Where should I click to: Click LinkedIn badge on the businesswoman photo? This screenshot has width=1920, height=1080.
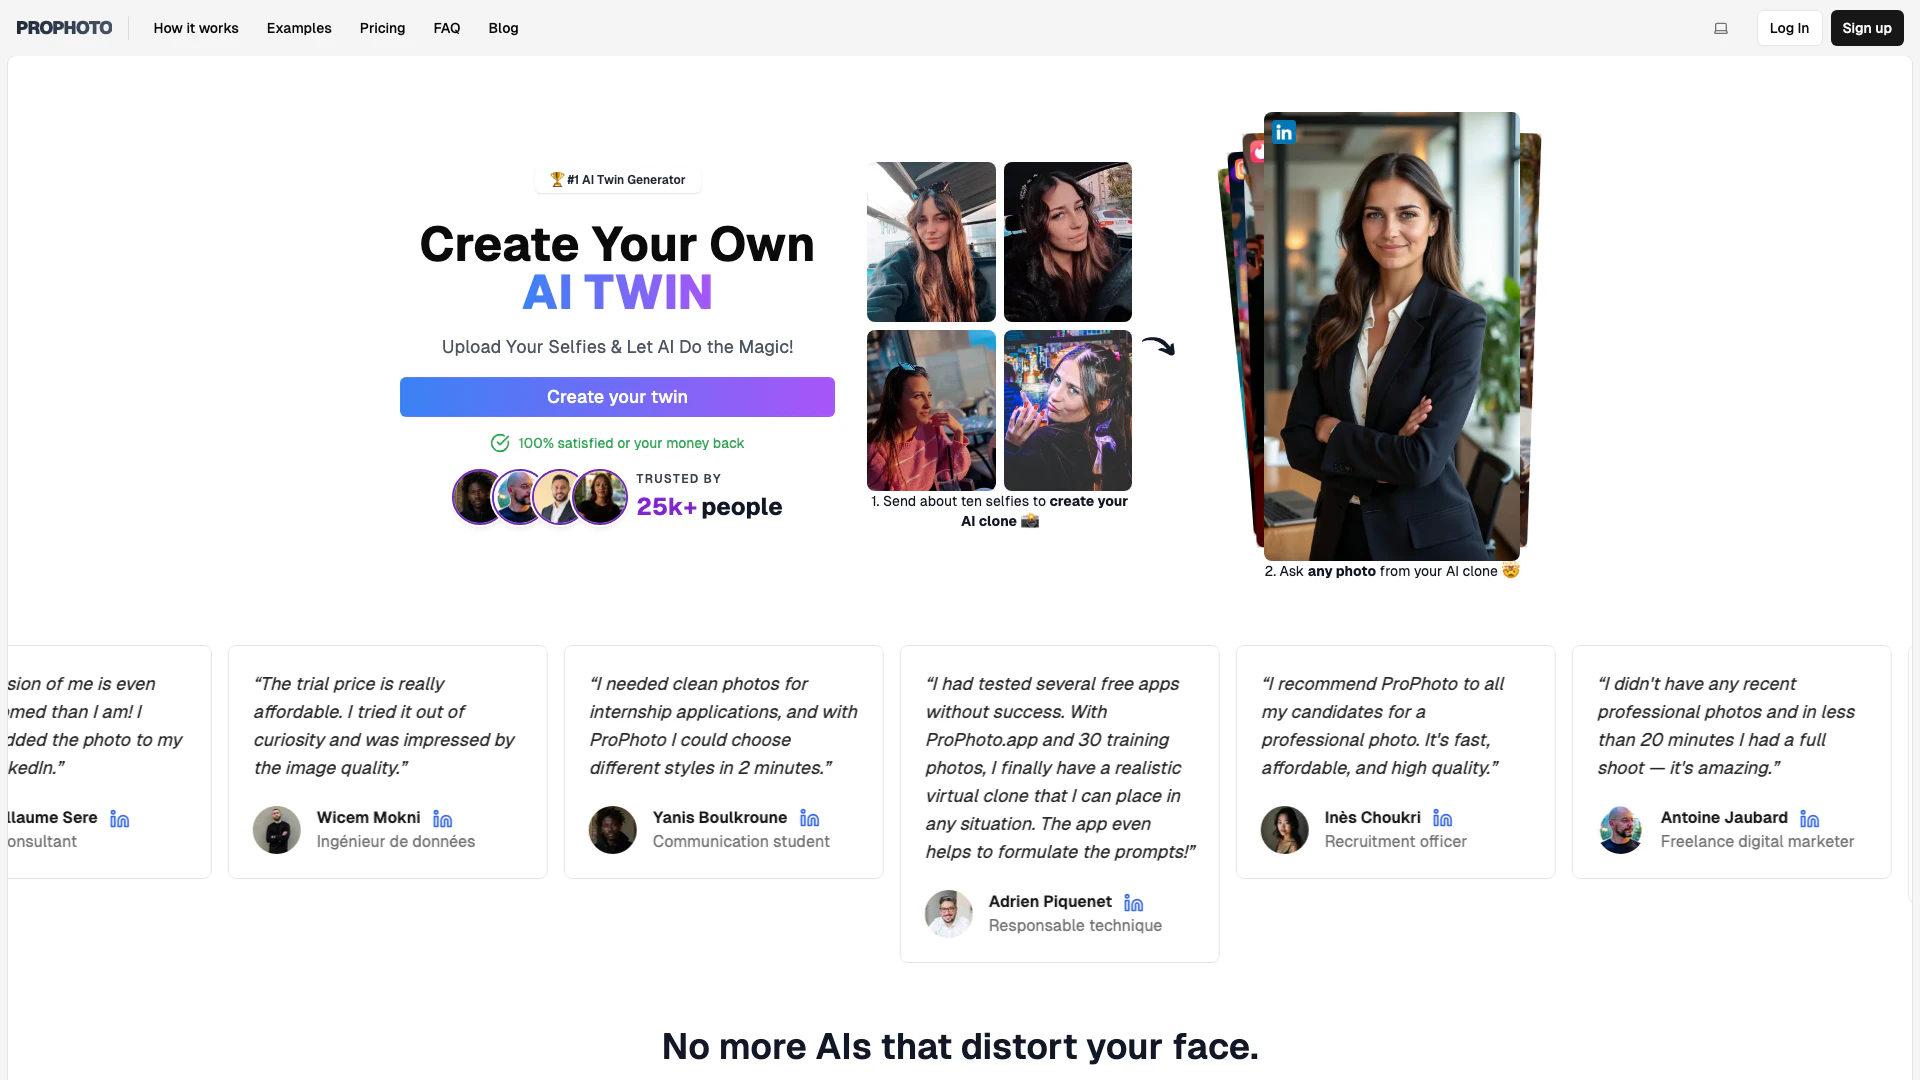1284,132
